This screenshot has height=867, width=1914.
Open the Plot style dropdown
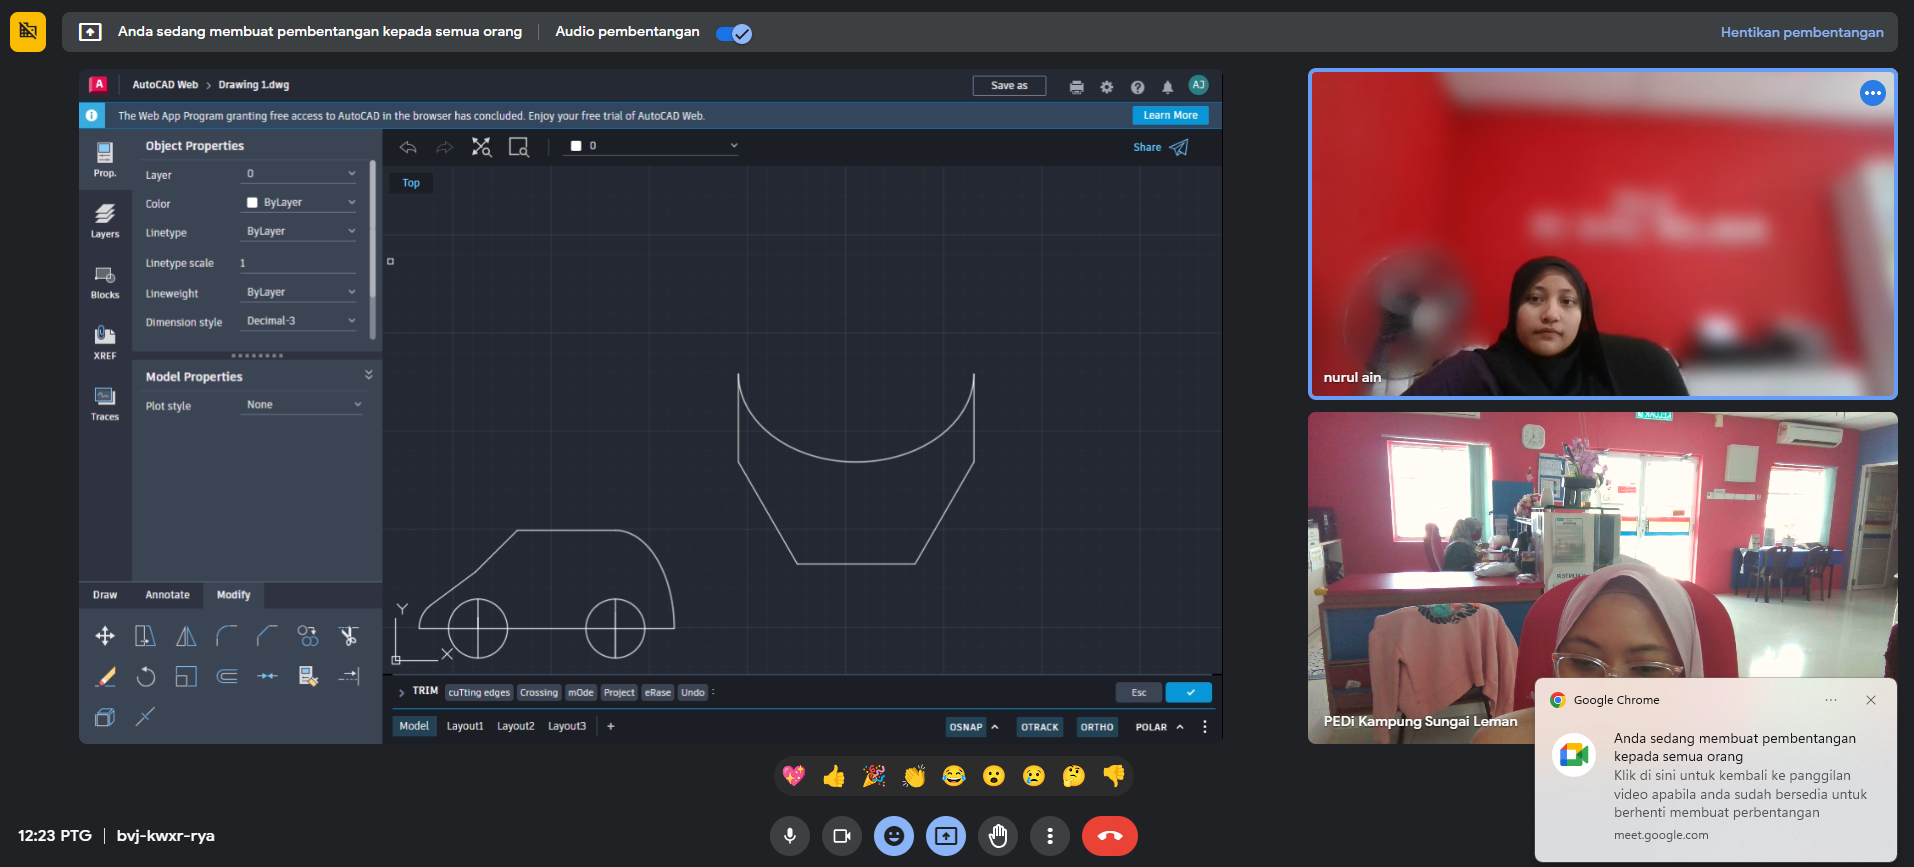[x=303, y=405]
